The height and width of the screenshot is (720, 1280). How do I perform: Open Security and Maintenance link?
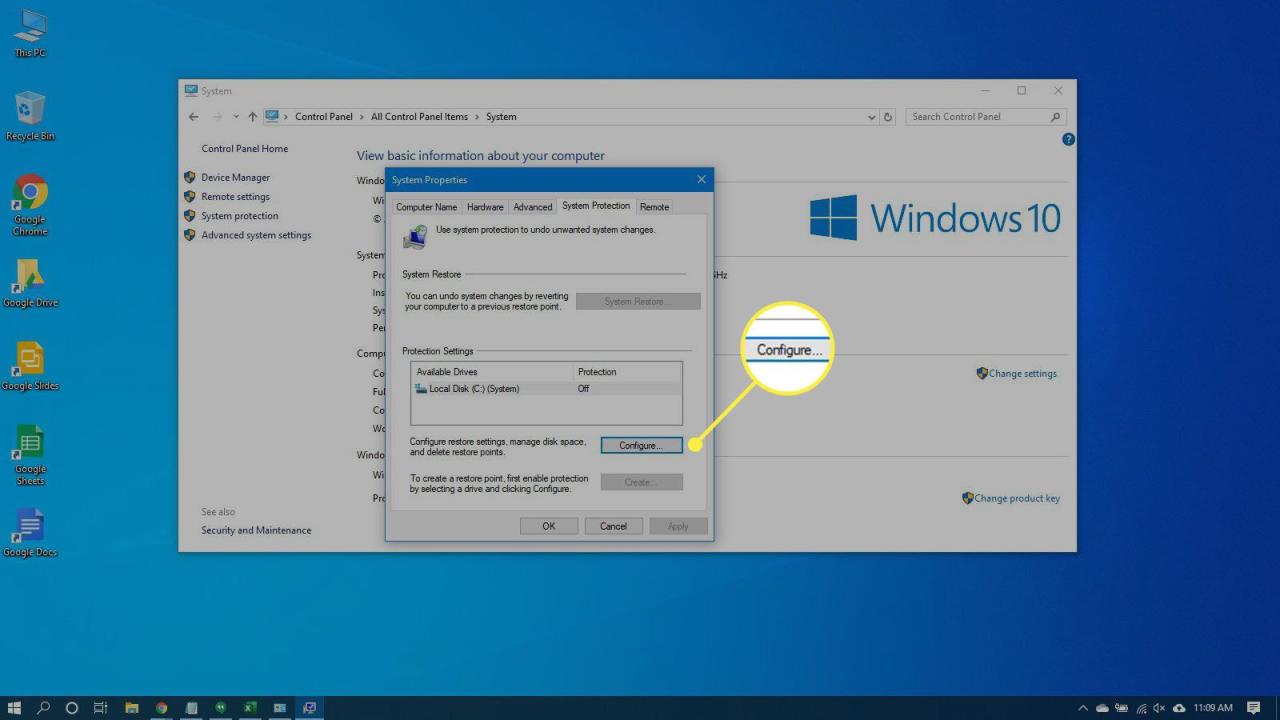(256, 530)
